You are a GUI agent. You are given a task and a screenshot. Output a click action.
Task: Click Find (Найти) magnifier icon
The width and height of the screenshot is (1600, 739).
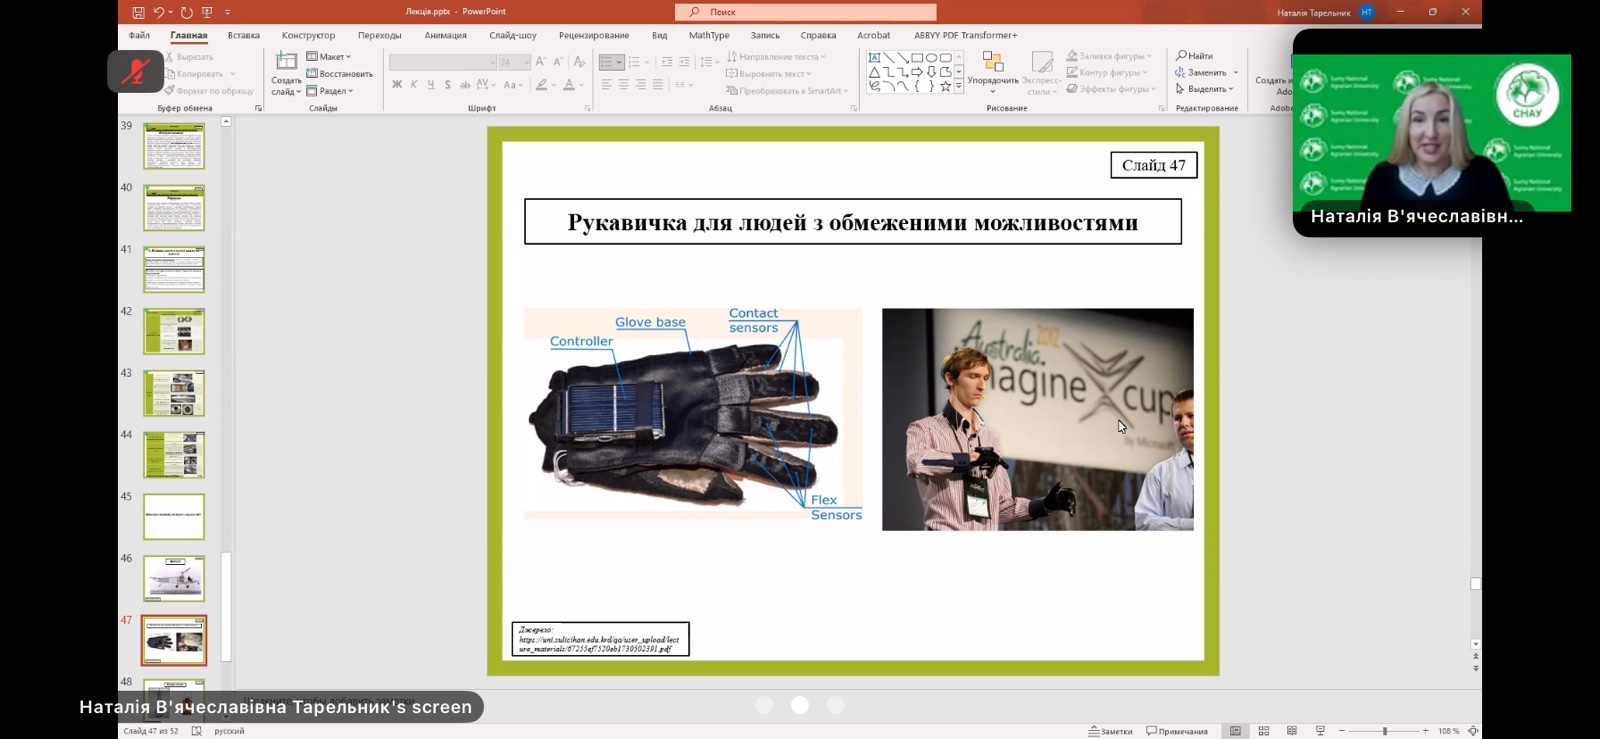(1181, 56)
